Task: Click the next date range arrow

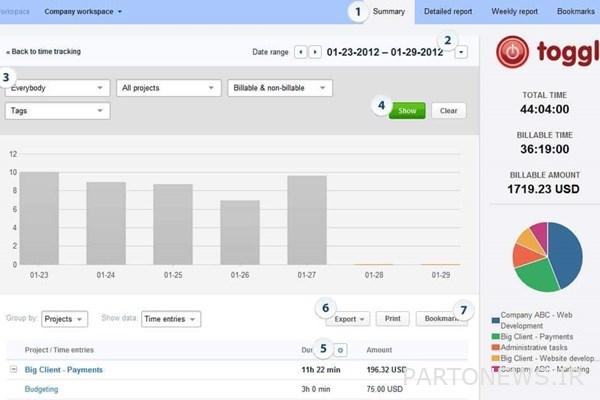Action: (315, 52)
